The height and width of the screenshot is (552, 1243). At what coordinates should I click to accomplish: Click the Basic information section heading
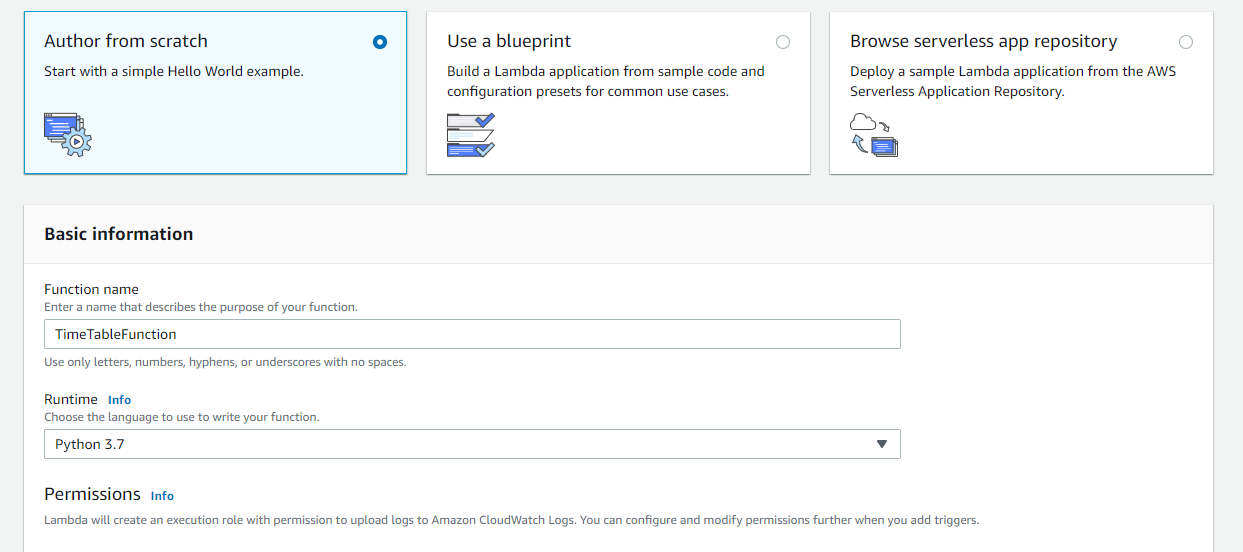click(119, 234)
